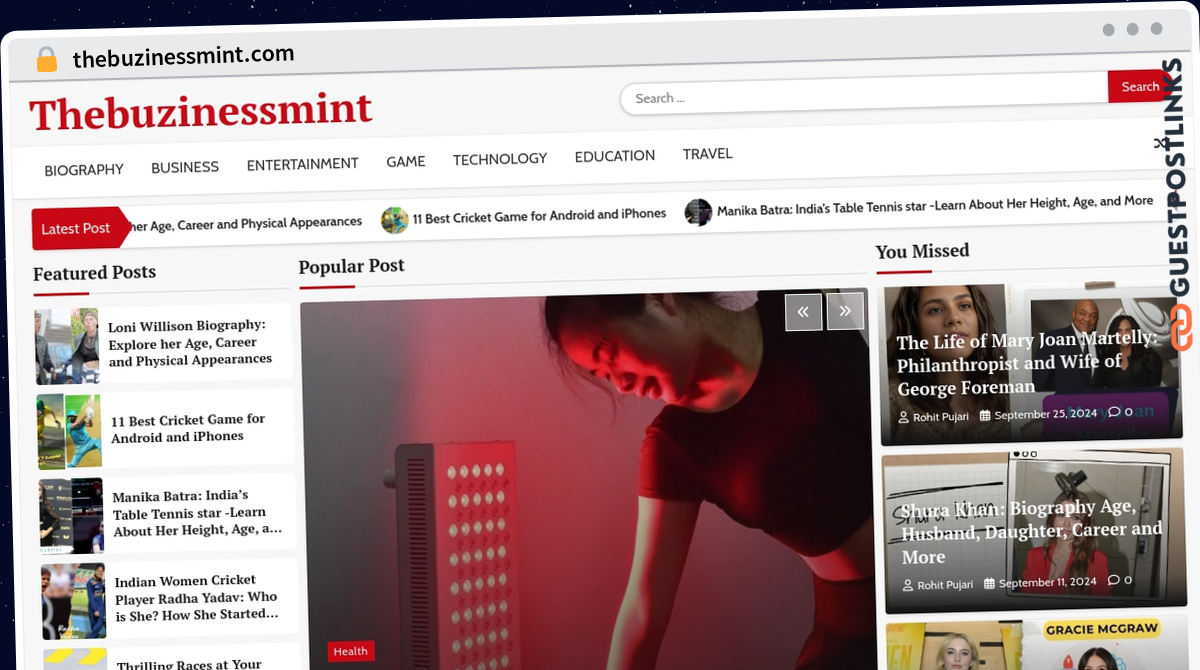Click the comment icon on the Mary Joan Martelly card

point(1114,412)
